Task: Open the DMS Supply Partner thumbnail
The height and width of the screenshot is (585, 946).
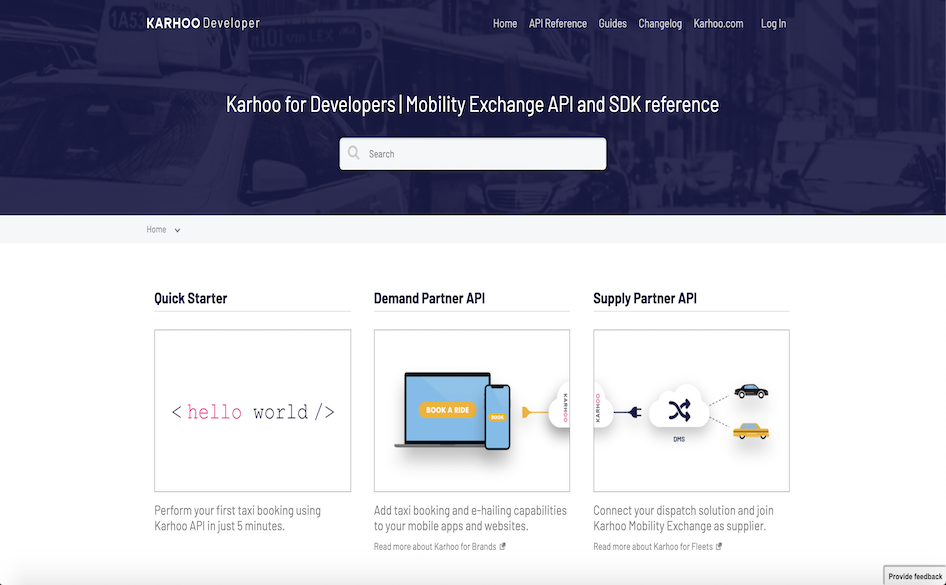Action: 691,410
